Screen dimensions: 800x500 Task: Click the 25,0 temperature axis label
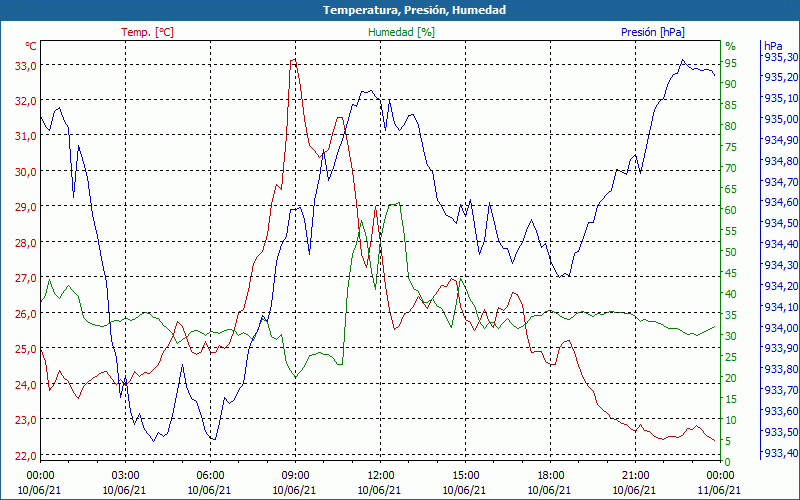point(25,349)
